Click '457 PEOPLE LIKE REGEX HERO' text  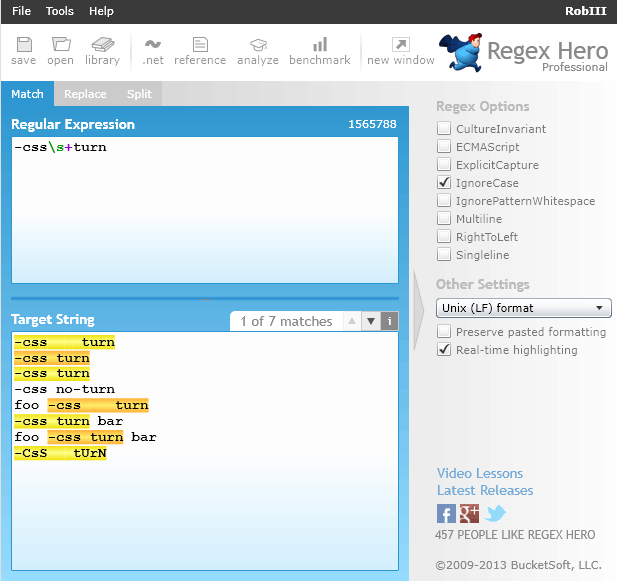(515, 535)
